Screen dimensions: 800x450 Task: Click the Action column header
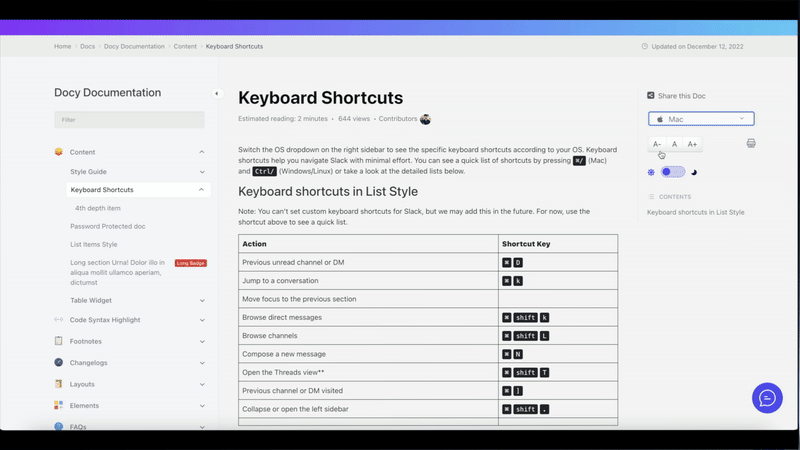tap(368, 244)
